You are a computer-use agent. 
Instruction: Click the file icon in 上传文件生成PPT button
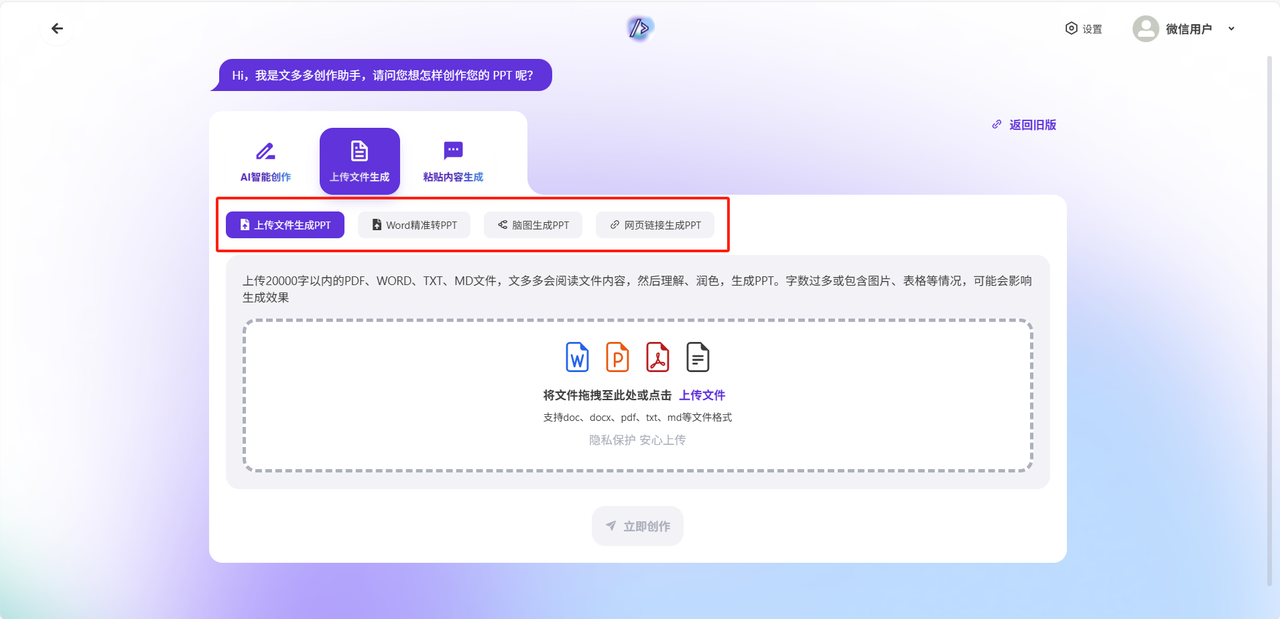tap(245, 225)
